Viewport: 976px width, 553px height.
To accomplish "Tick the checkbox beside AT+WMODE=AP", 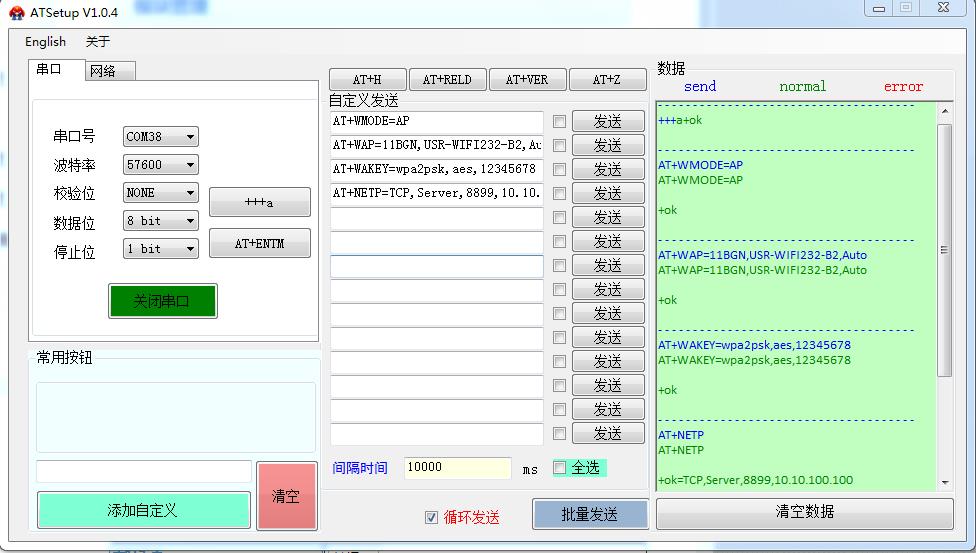I will click(559, 121).
